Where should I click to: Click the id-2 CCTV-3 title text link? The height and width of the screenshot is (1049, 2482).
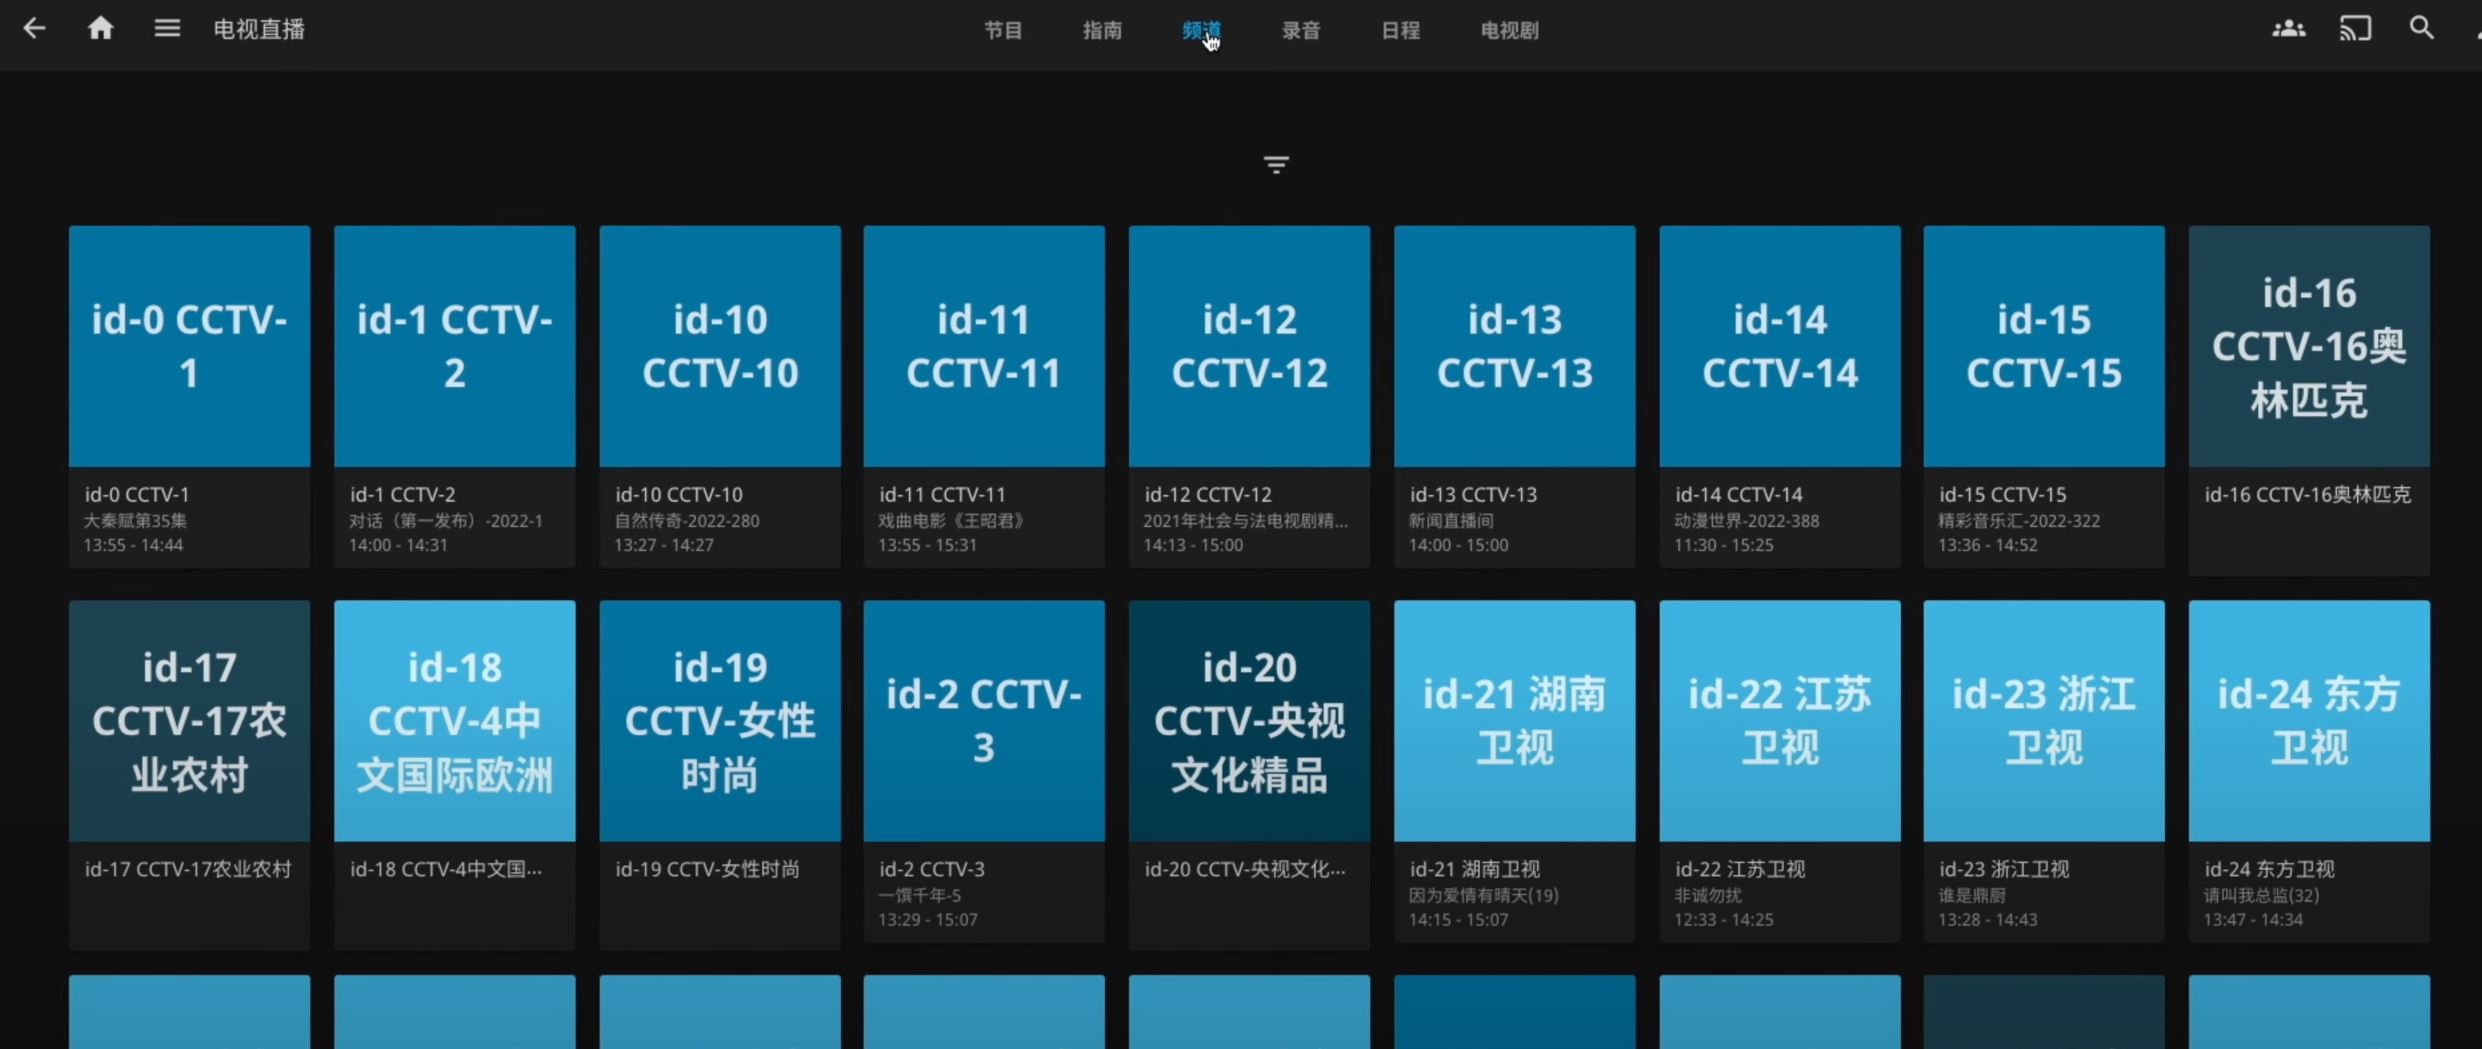(x=931, y=869)
